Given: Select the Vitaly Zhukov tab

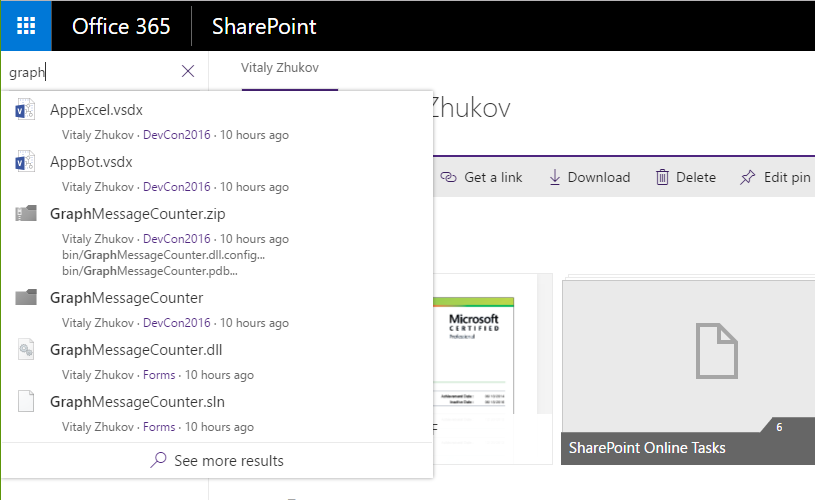Looking at the screenshot, I should pyautogui.click(x=280, y=68).
